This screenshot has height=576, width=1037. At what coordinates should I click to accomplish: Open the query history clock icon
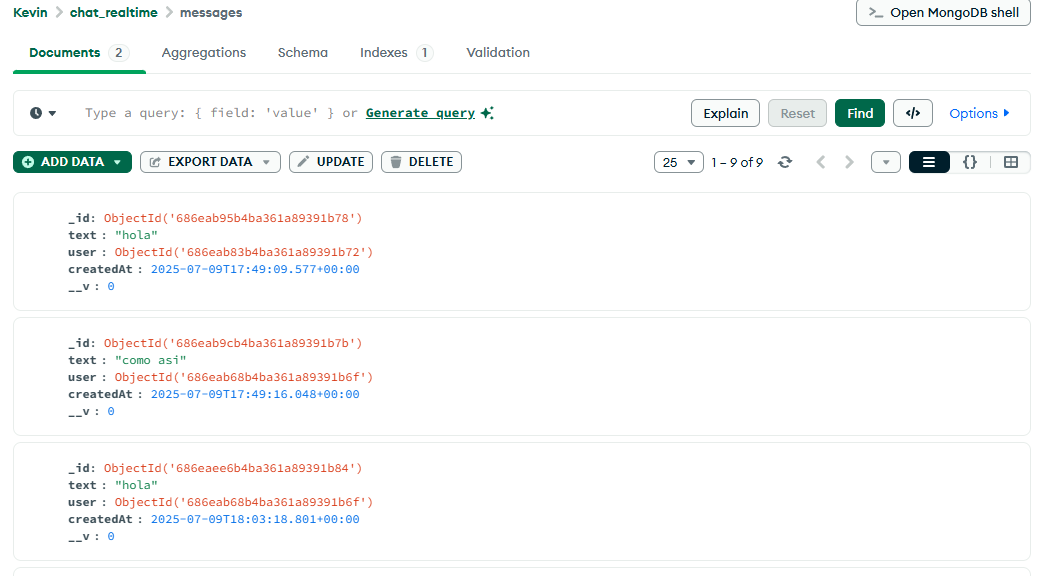pyautogui.click(x=36, y=113)
